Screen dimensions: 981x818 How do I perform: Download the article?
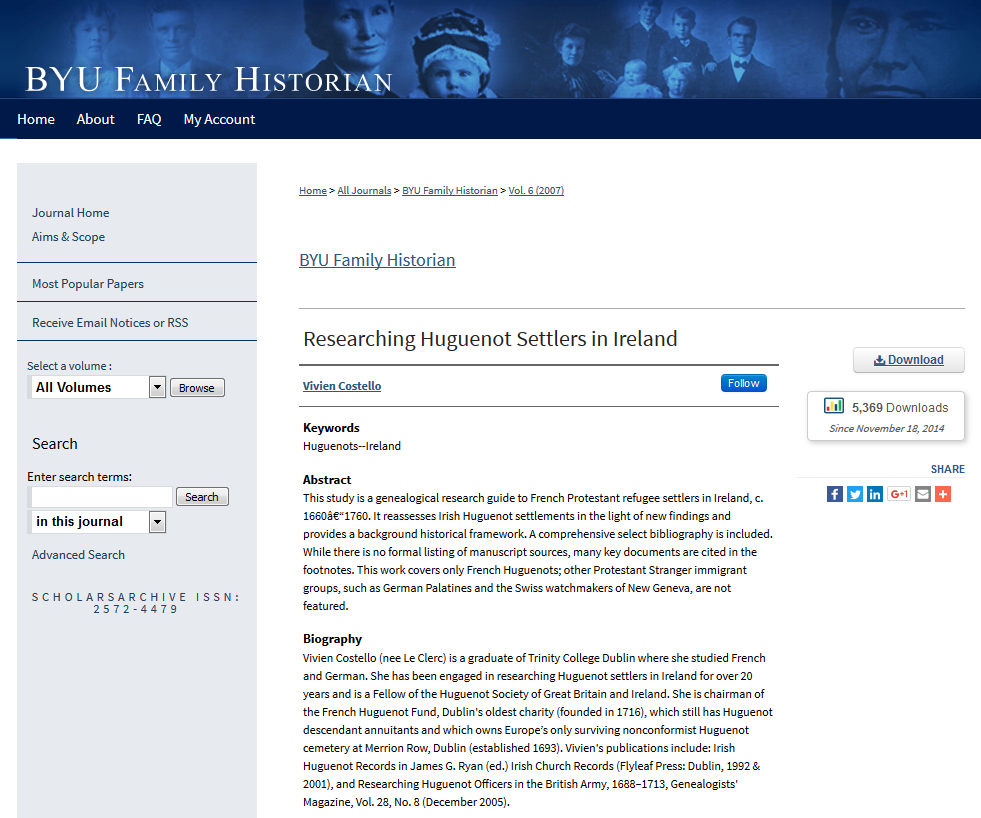908,360
